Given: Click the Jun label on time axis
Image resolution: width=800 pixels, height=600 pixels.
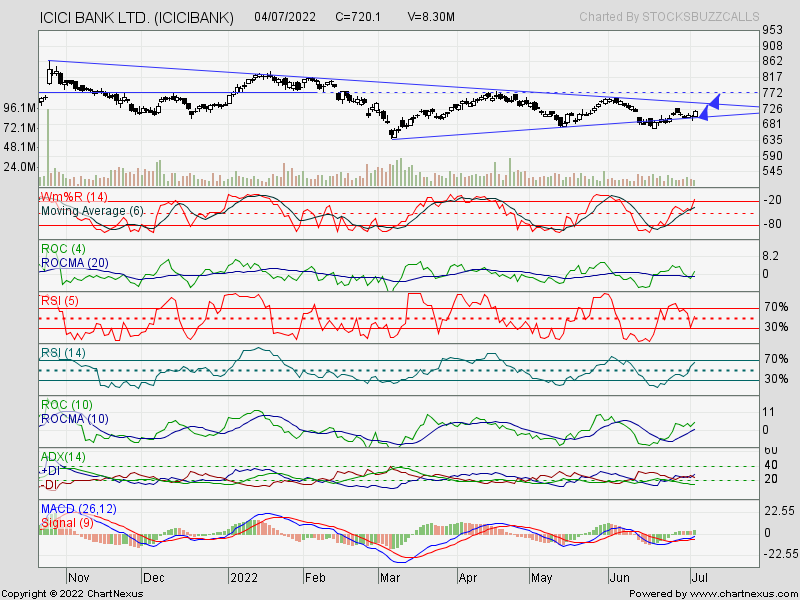Looking at the screenshot, I should (x=620, y=578).
